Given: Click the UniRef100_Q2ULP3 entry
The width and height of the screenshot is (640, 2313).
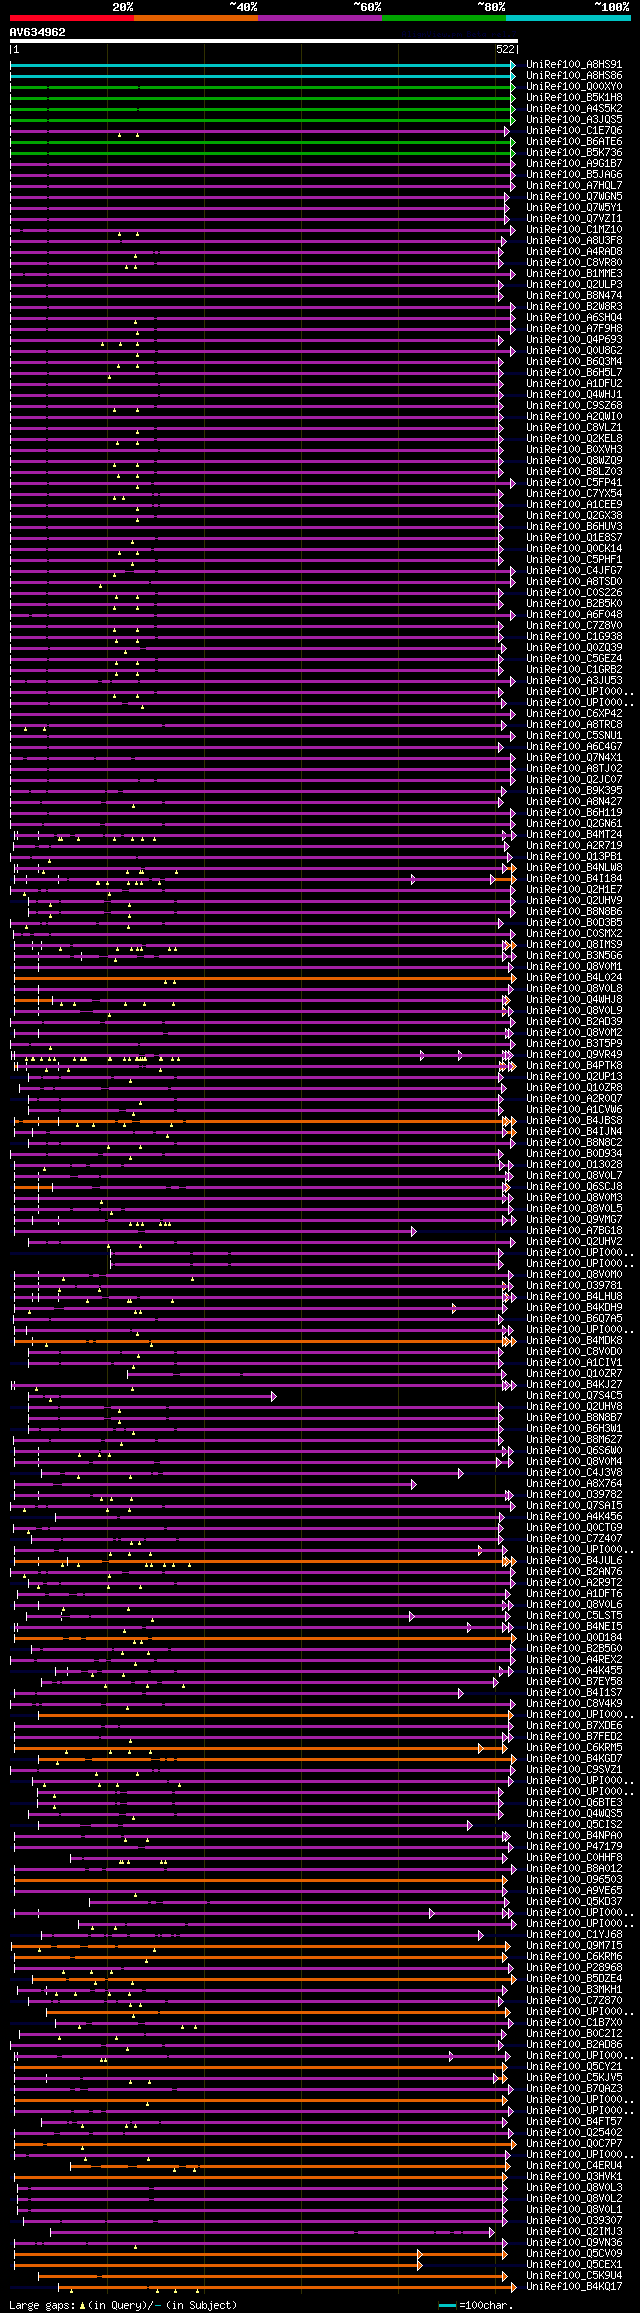Looking at the screenshot, I should (574, 285).
